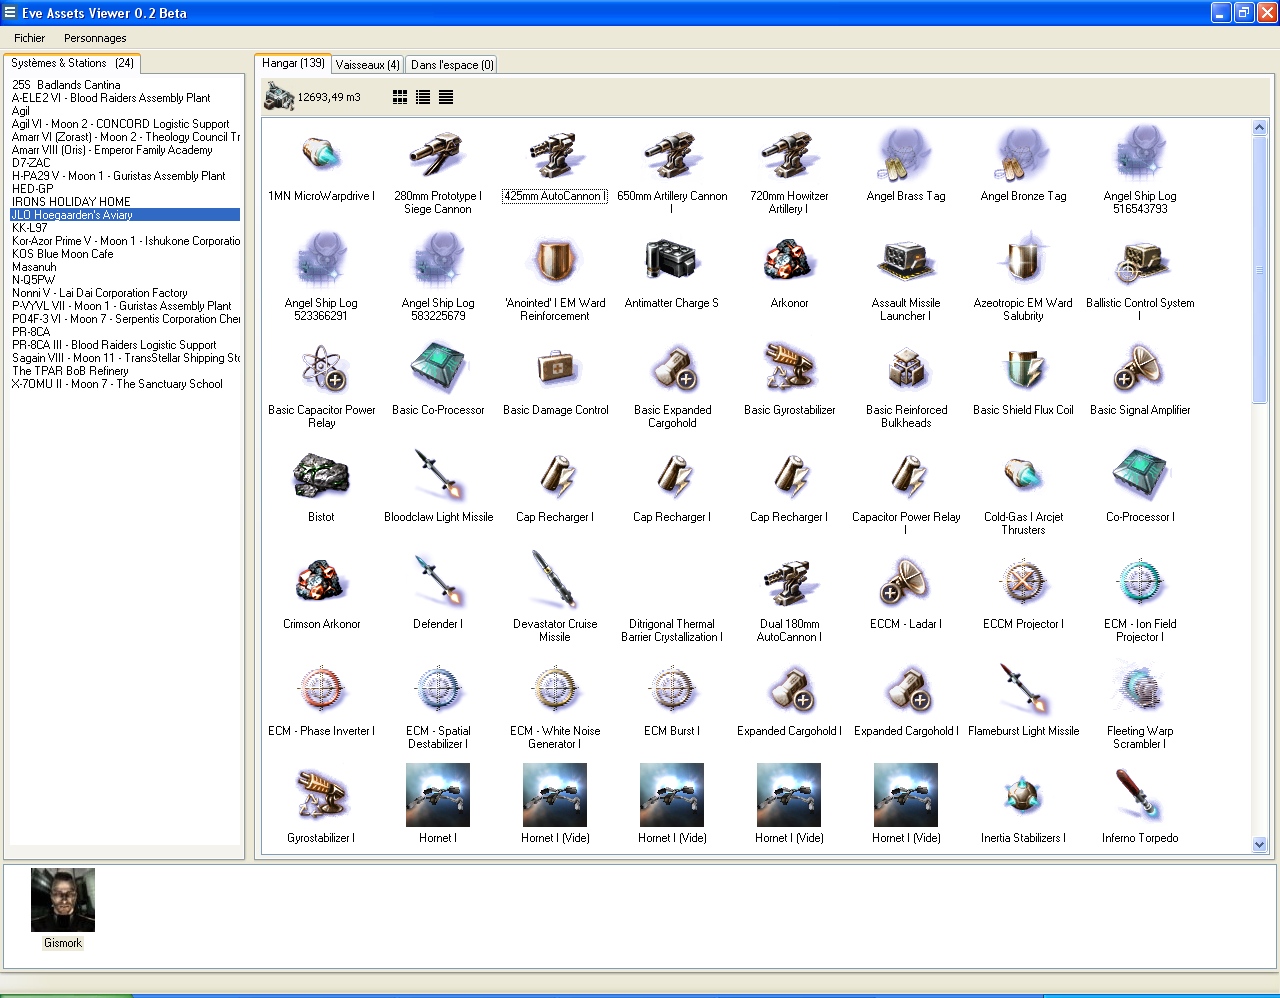Click the Basic Expanded Cargohold icon
Image resolution: width=1280 pixels, height=998 pixels.
672,369
